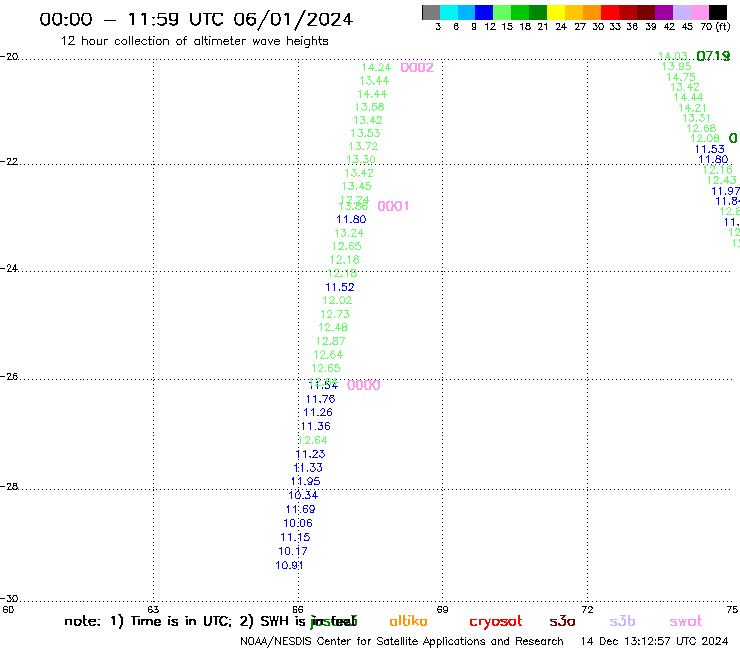The width and height of the screenshot is (740, 650).
Task: Click wave height value 12.68
Action: pos(701,128)
